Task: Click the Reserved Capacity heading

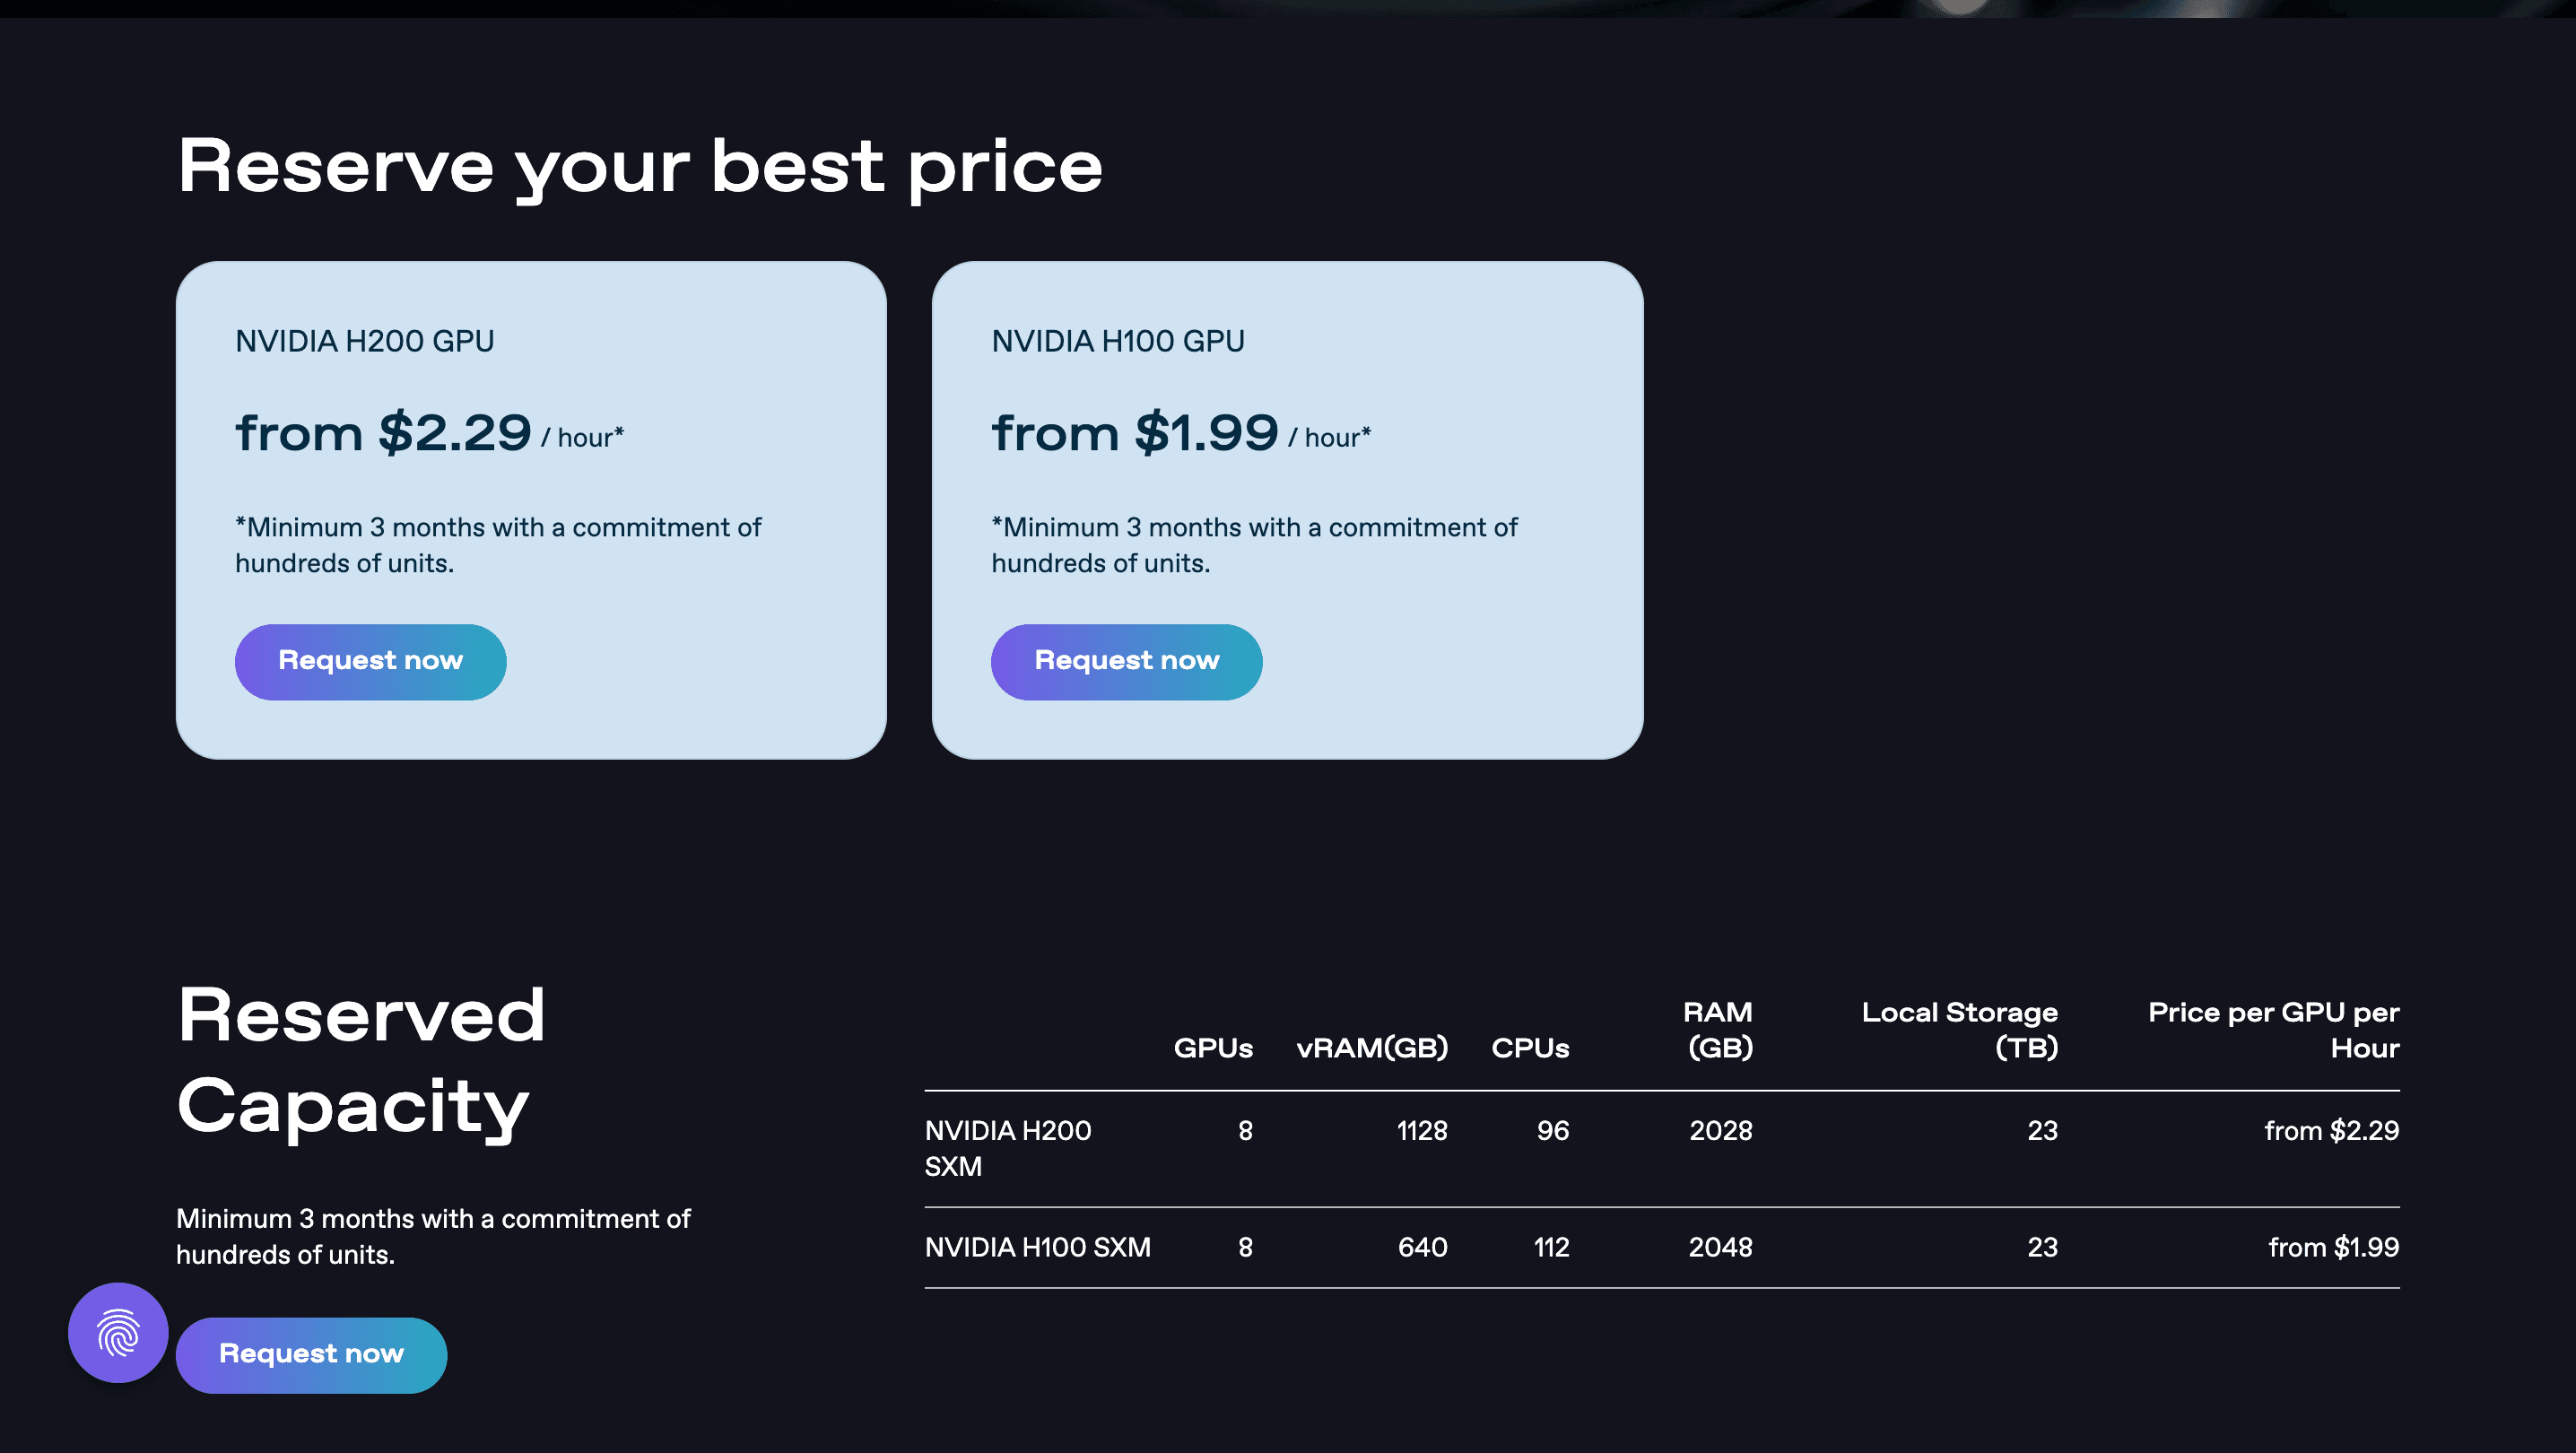Action: coord(360,1059)
